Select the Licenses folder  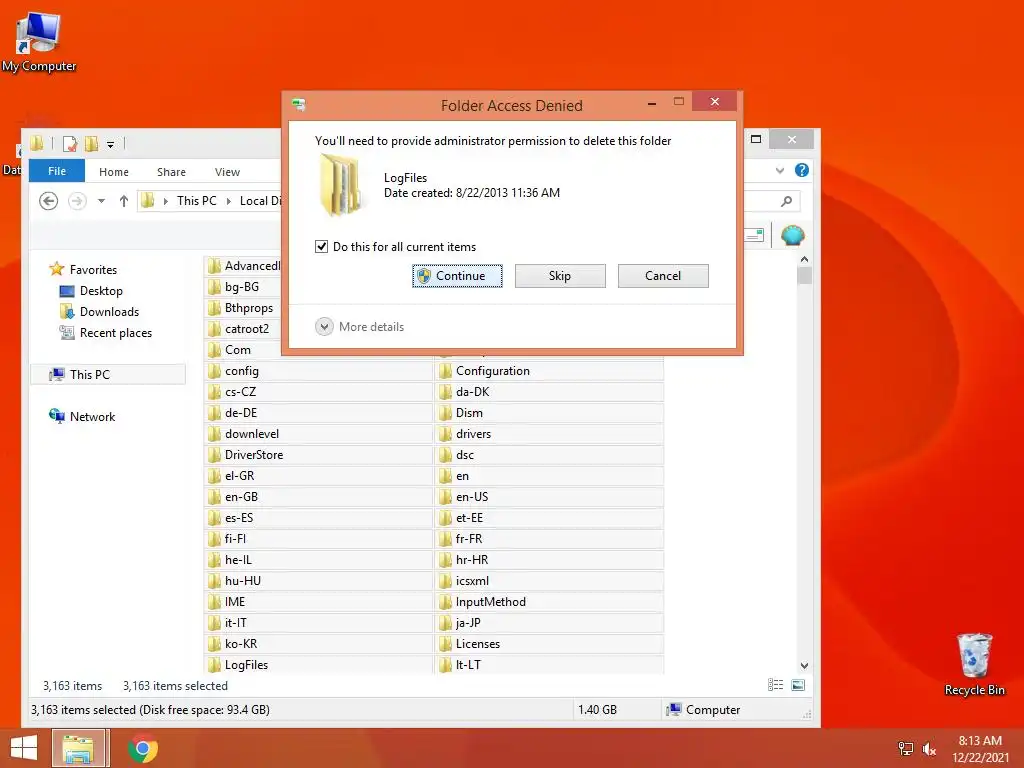coord(549,644)
